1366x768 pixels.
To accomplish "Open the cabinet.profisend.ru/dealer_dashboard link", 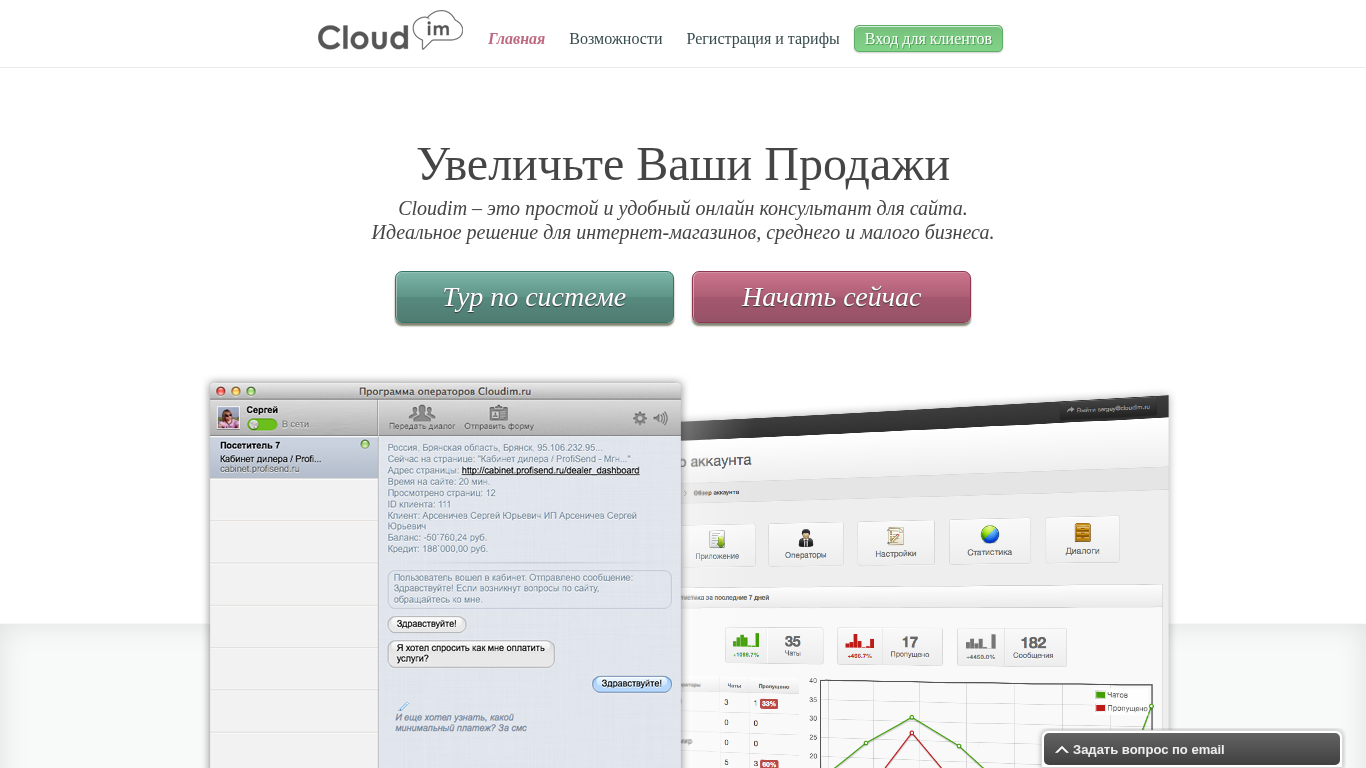I will (550, 470).
